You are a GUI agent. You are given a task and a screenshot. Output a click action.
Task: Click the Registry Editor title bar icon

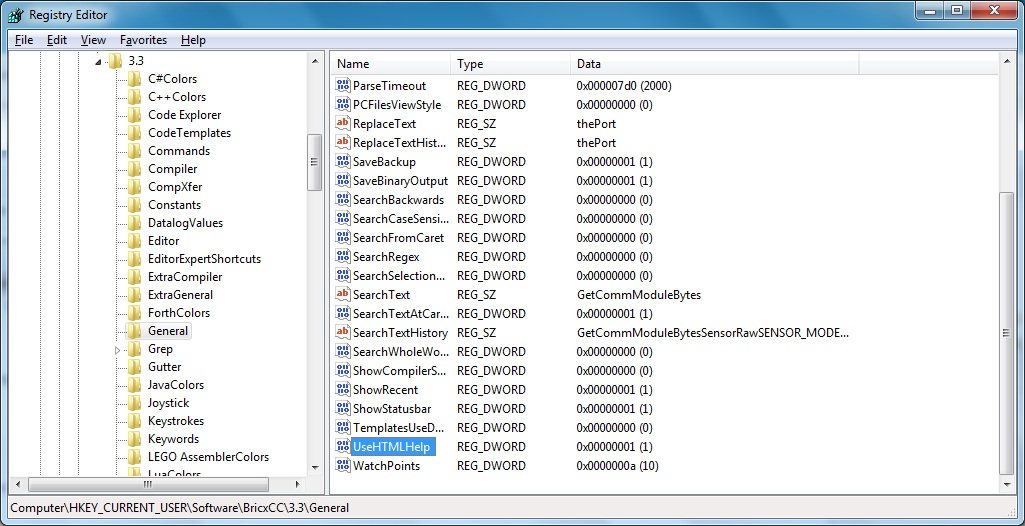click(16, 15)
